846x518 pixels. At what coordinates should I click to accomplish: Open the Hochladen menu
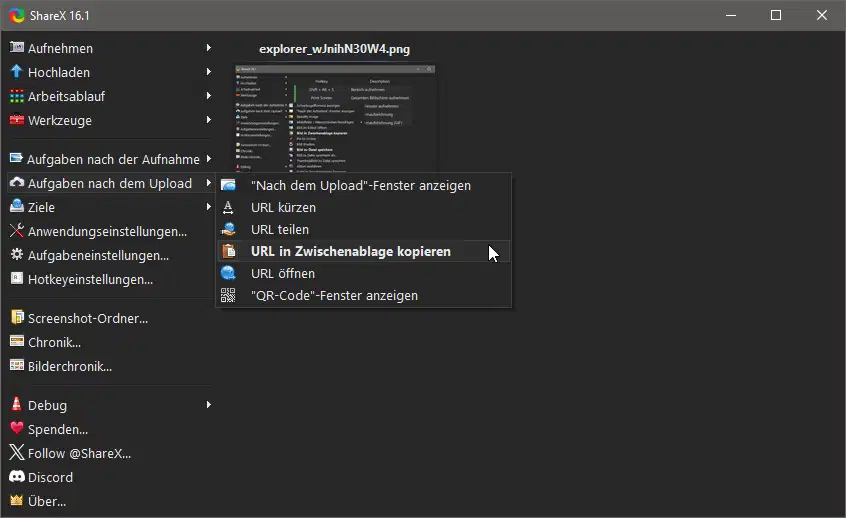pyautogui.click(x=111, y=72)
